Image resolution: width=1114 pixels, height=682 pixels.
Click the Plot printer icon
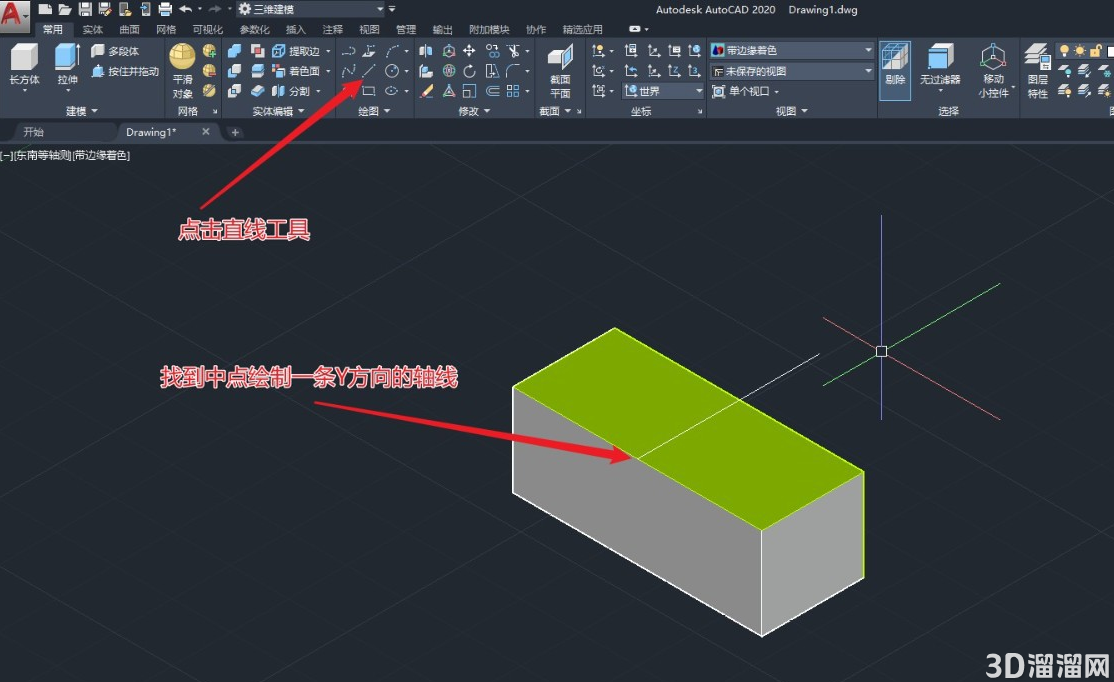pyautogui.click(x=165, y=9)
